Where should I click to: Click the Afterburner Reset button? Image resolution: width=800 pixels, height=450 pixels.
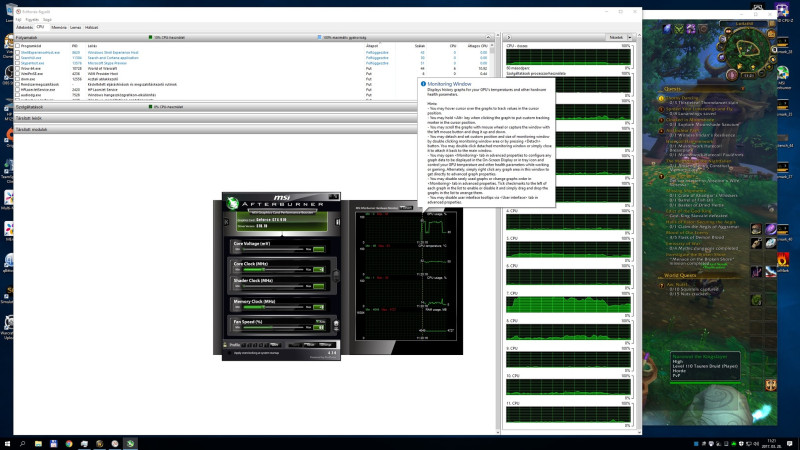click(x=310, y=345)
